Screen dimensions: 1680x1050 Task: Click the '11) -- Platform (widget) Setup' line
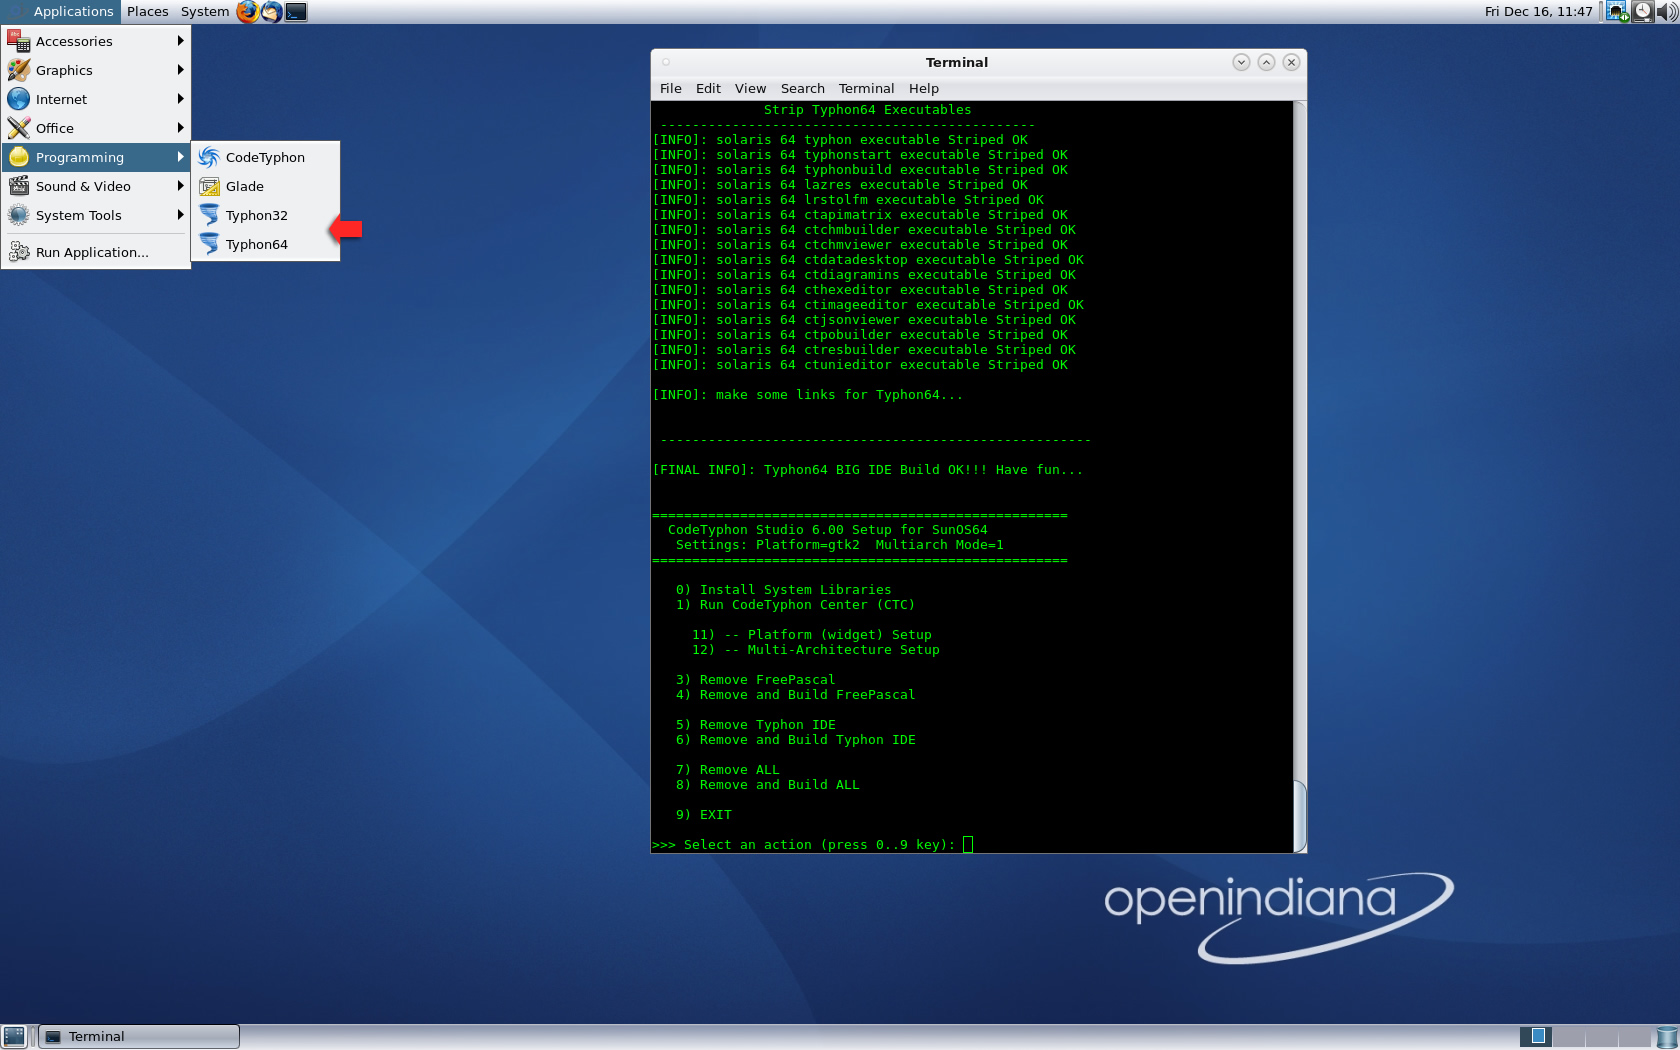(811, 635)
